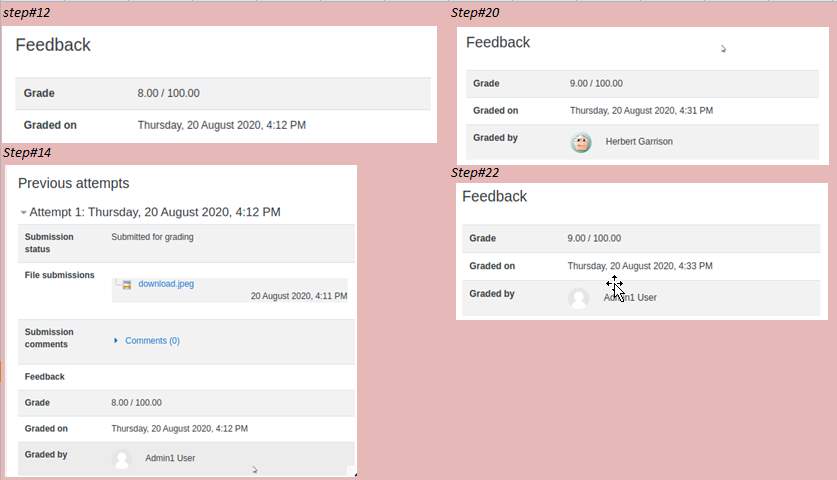
Task: Click the Attempt 1 heading text
Action: tap(155, 212)
